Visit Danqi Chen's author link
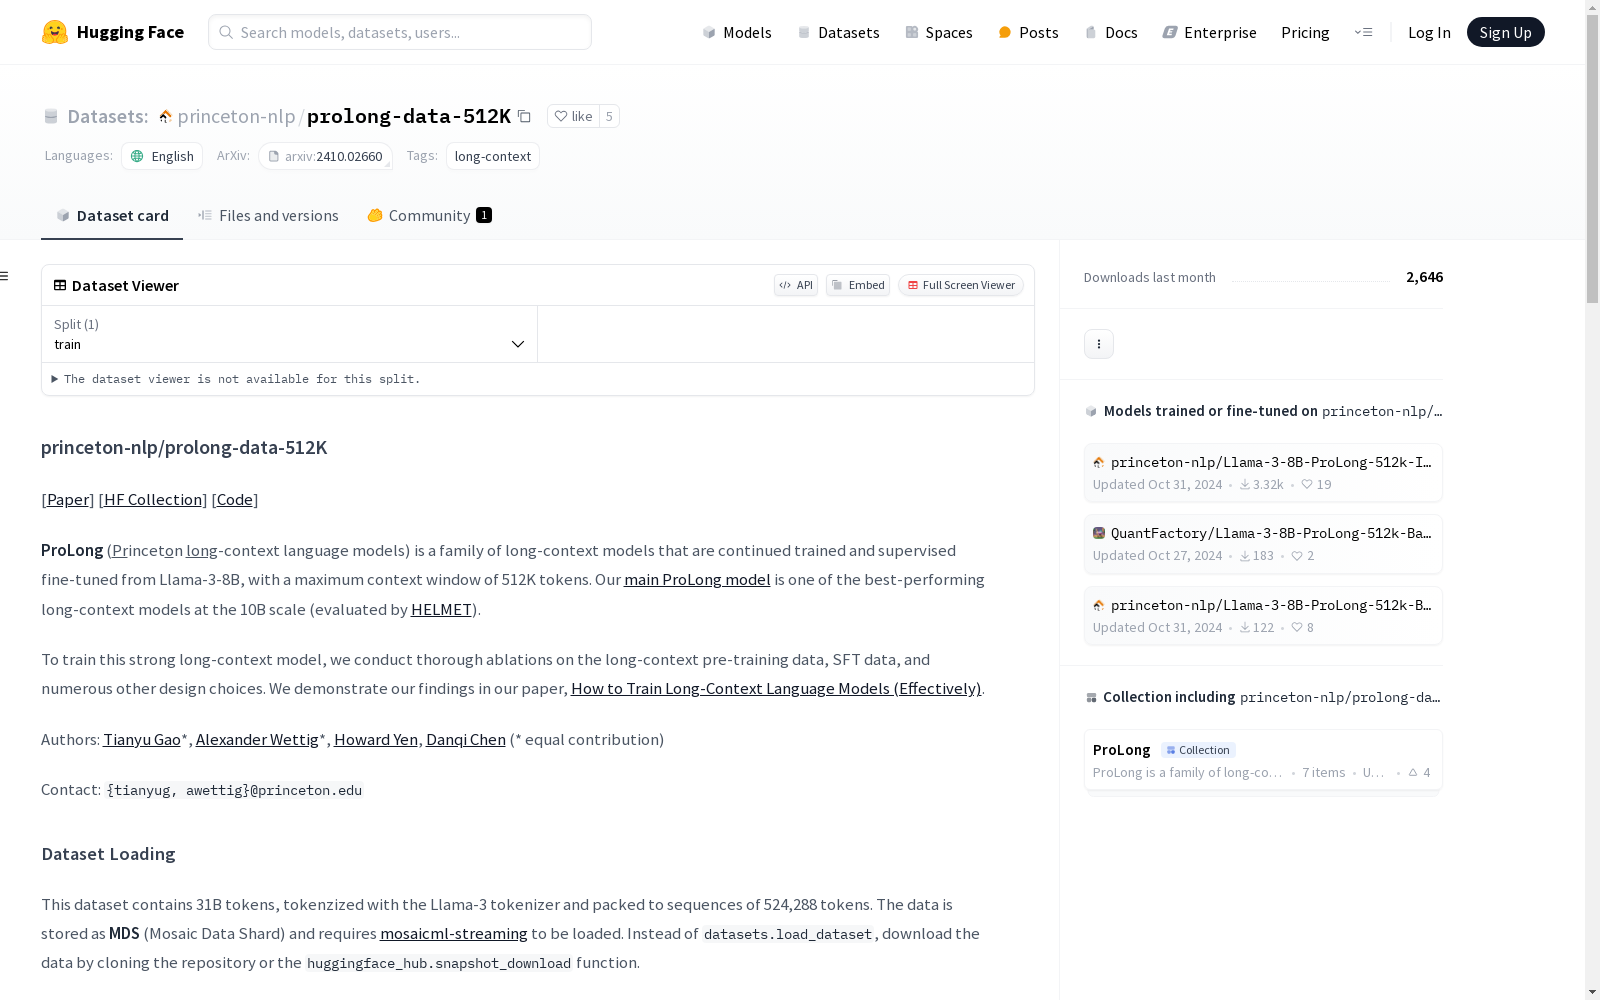The height and width of the screenshot is (1000, 1600). coord(466,739)
